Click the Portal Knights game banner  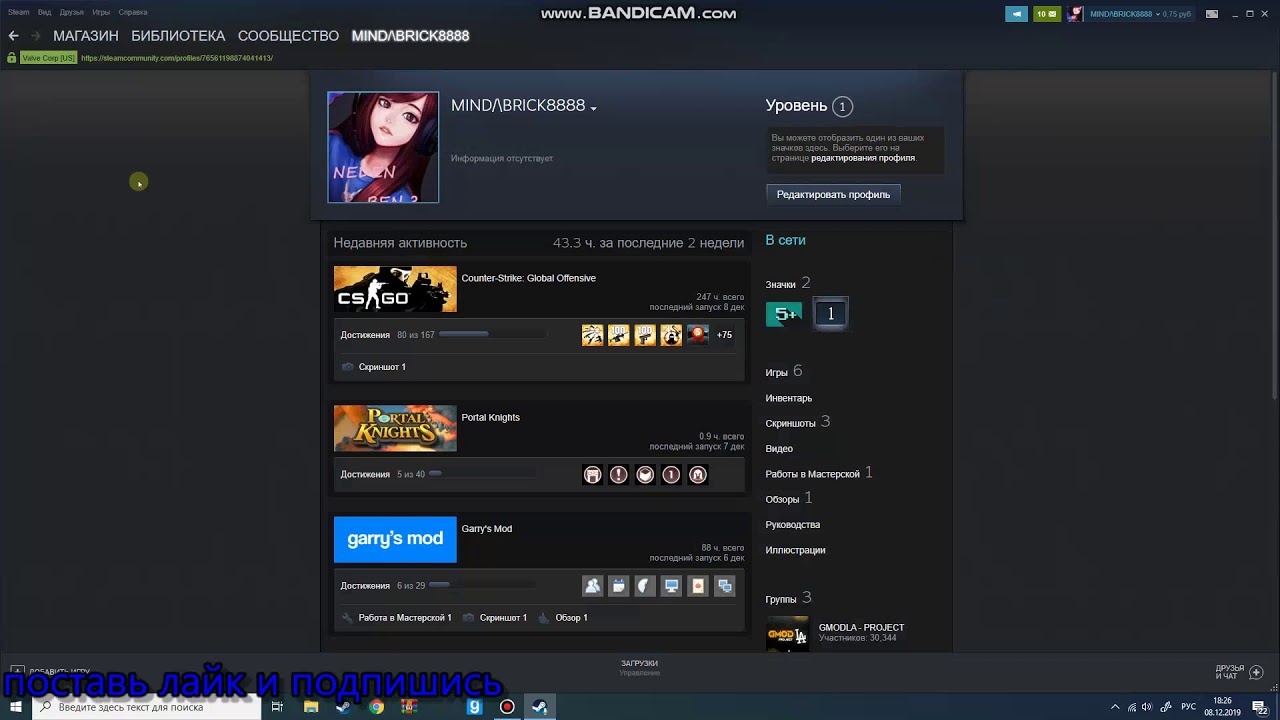click(395, 428)
